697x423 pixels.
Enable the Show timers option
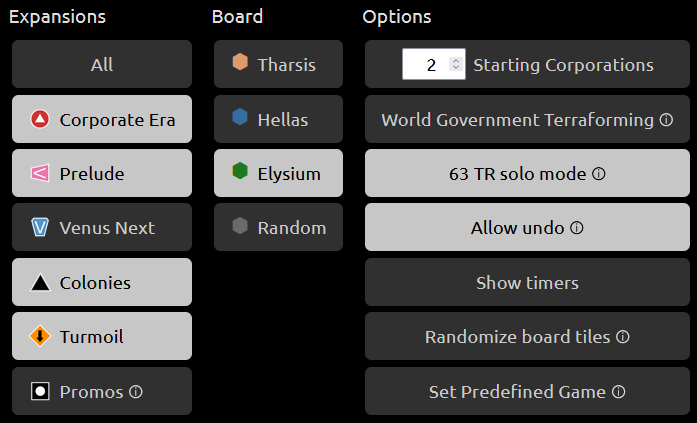pos(527,282)
